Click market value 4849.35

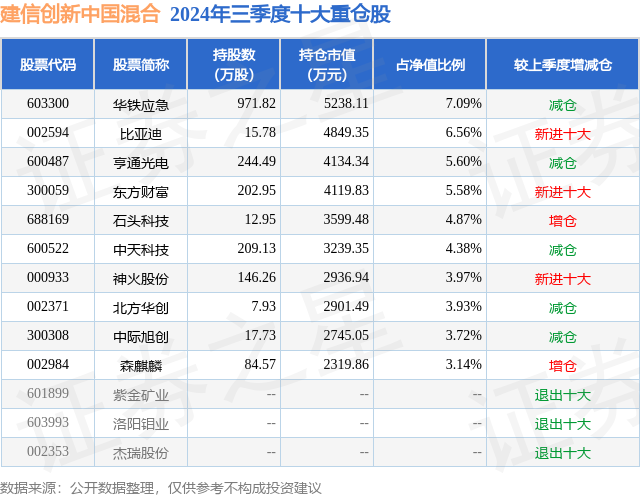pos(346,133)
